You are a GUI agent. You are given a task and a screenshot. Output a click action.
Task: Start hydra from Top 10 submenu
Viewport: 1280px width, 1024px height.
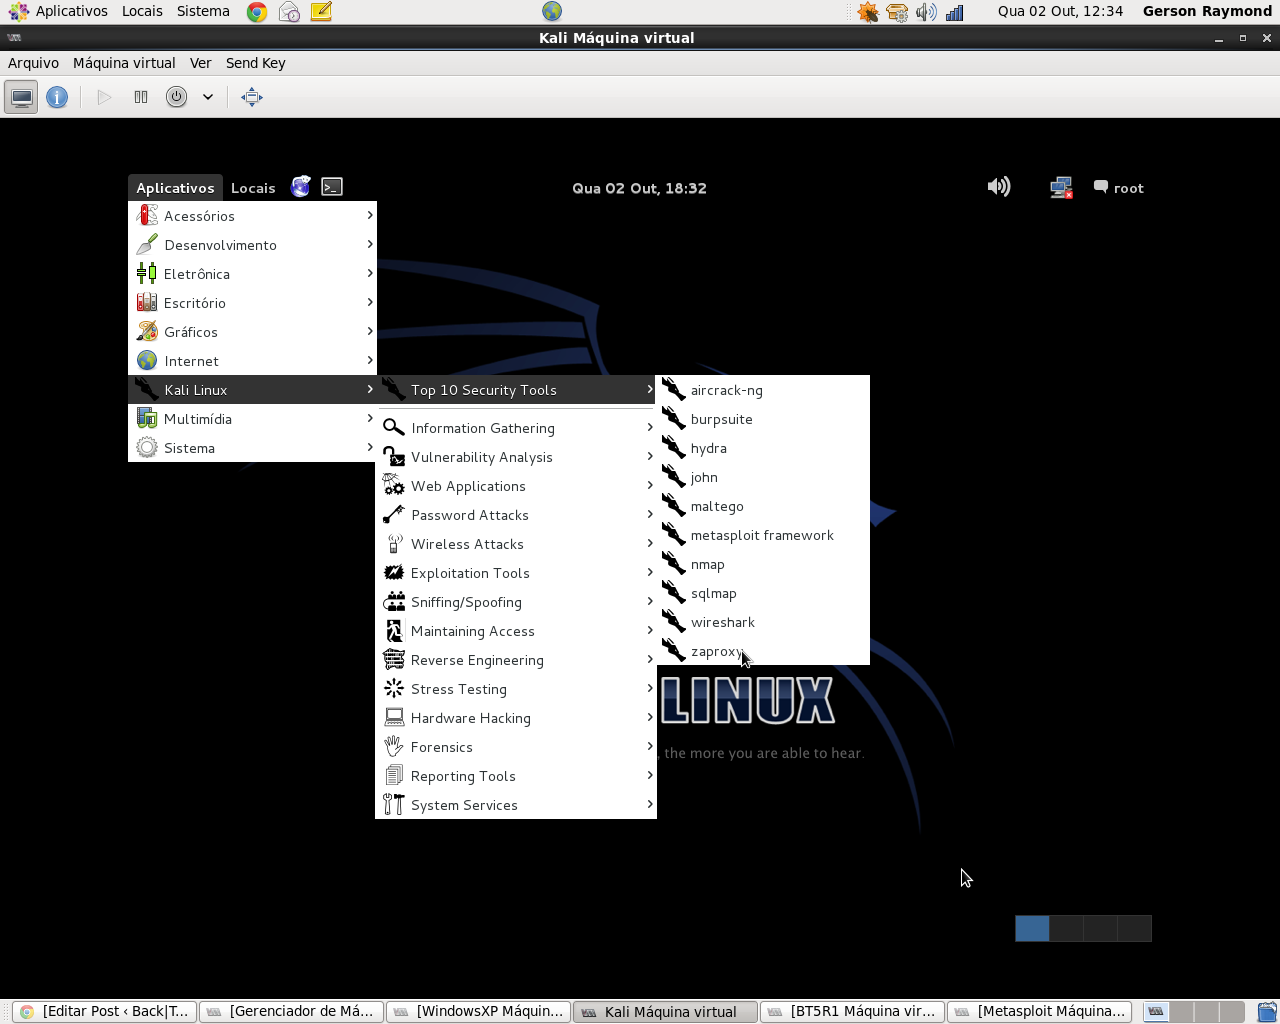click(x=763, y=448)
